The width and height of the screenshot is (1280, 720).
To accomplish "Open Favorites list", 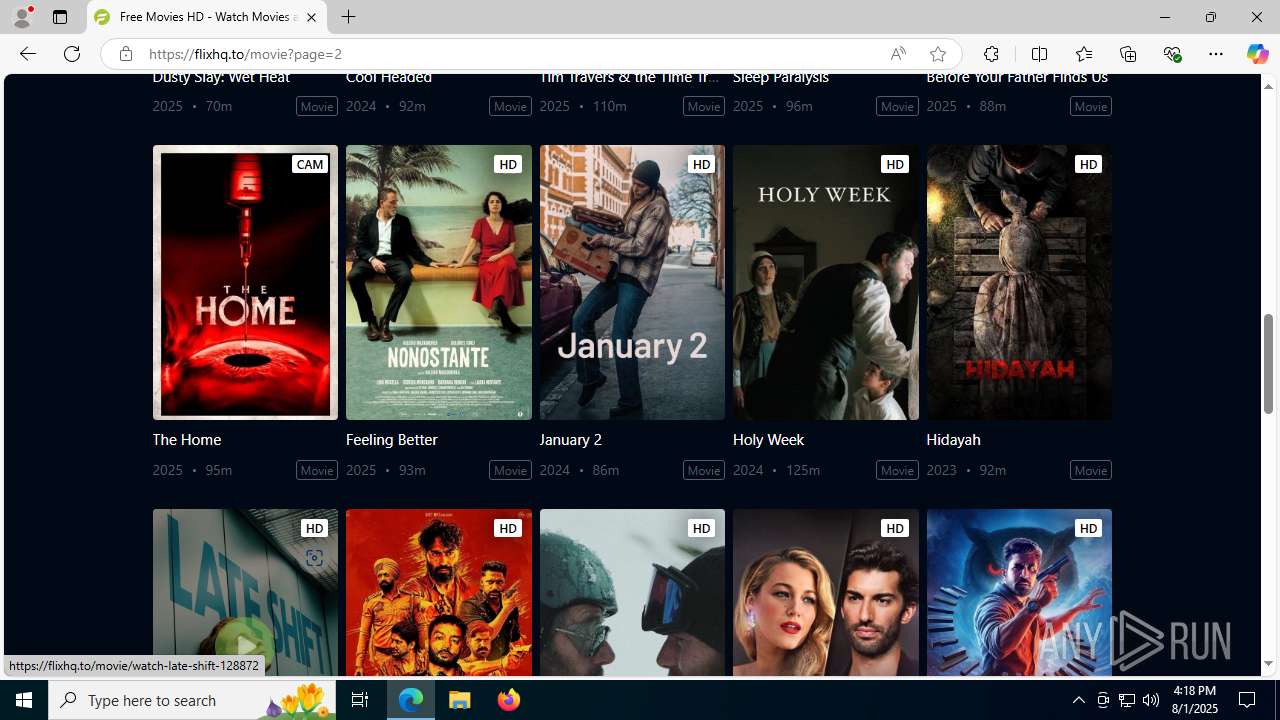I will pyautogui.click(x=1083, y=54).
